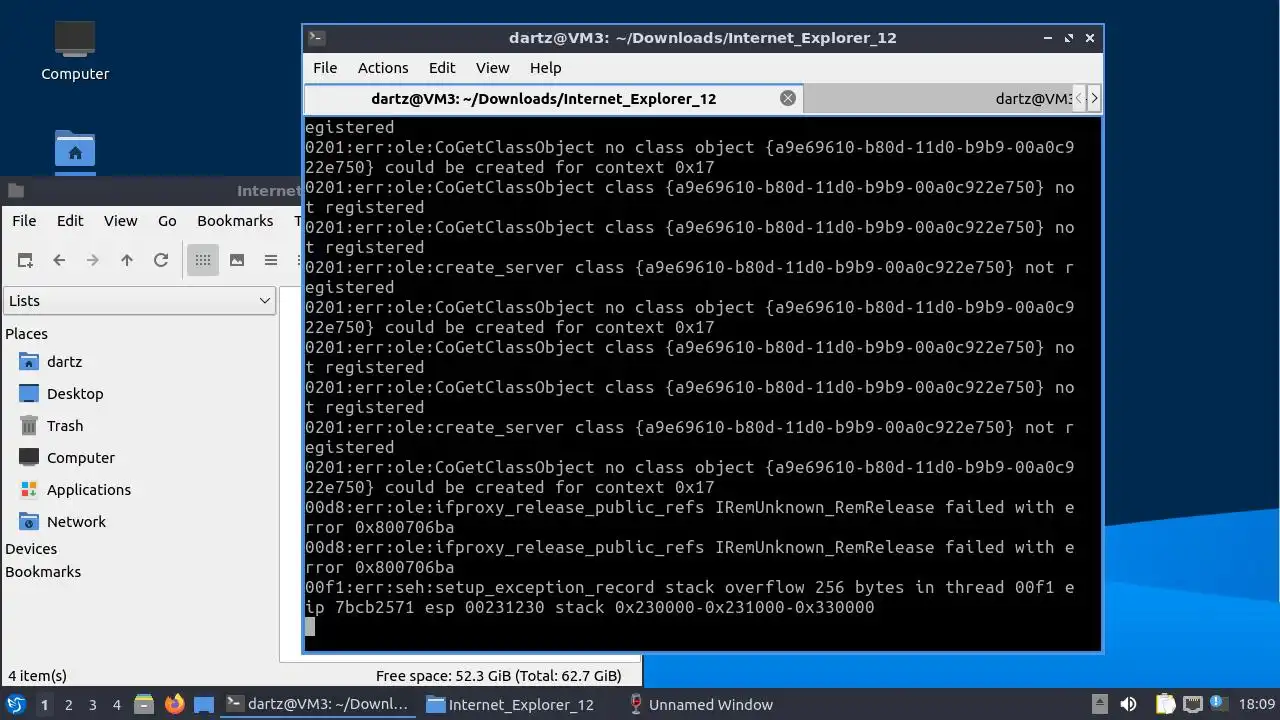Open terminal Help menu
The width and height of the screenshot is (1280, 720).
point(545,68)
